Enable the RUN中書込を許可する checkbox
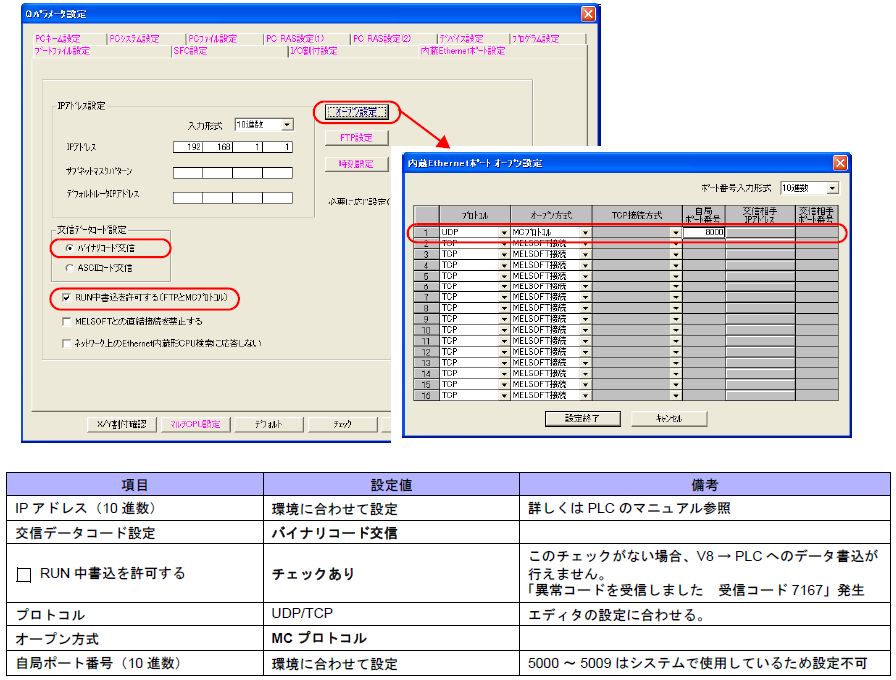896x680 pixels. coord(66,298)
